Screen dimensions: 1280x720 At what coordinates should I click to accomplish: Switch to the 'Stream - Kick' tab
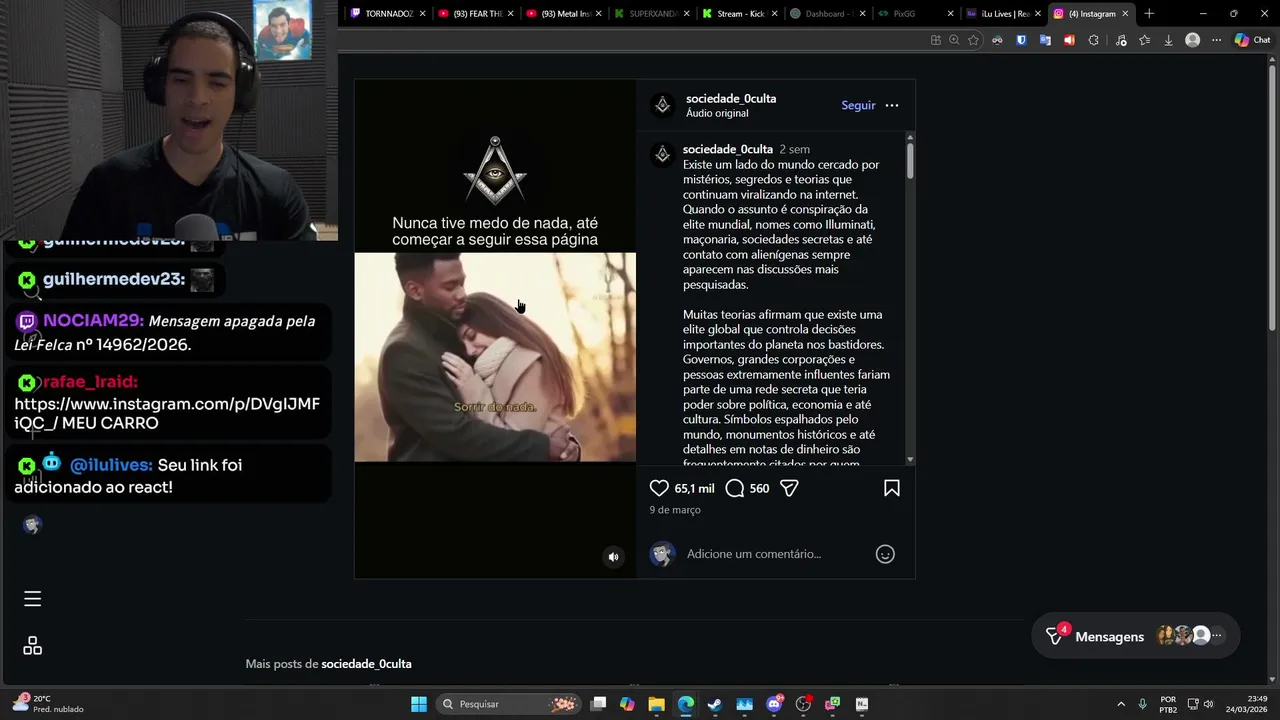coord(741,14)
